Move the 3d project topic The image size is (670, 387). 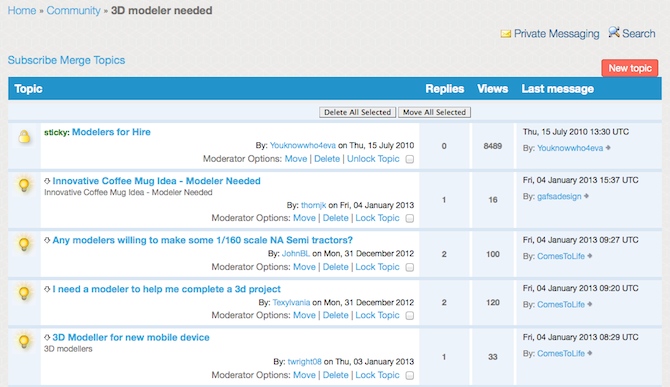304,315
